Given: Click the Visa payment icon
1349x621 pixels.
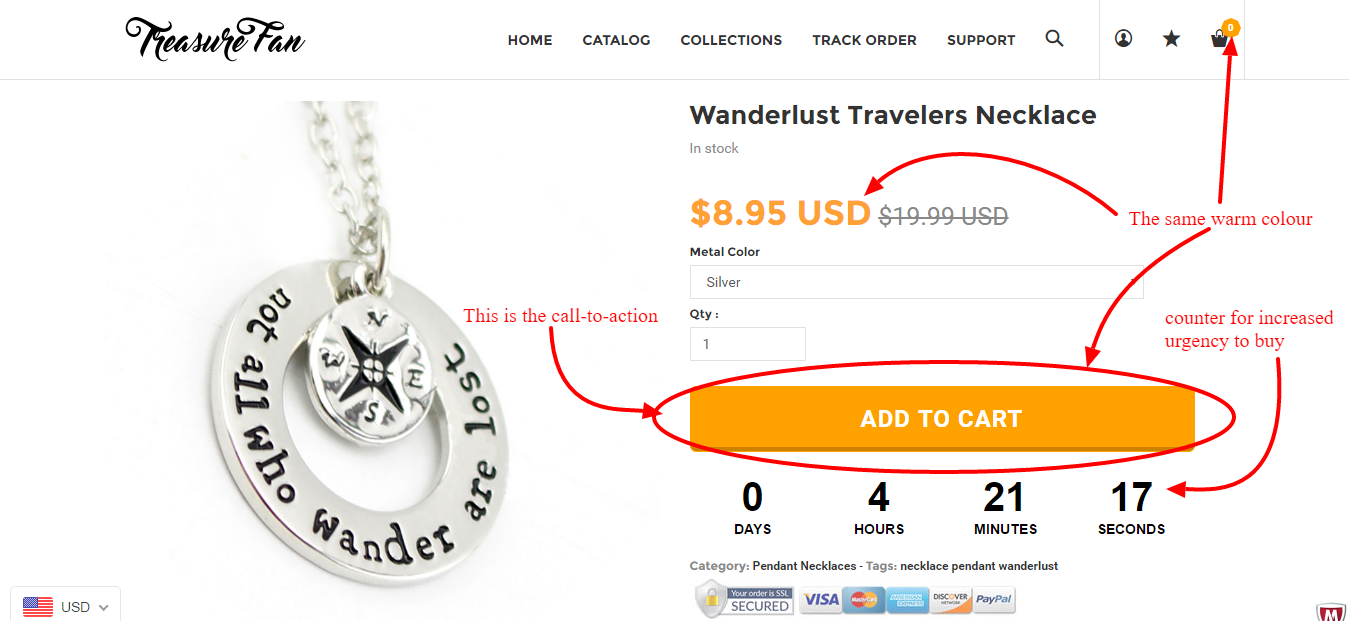Looking at the screenshot, I should 820,600.
